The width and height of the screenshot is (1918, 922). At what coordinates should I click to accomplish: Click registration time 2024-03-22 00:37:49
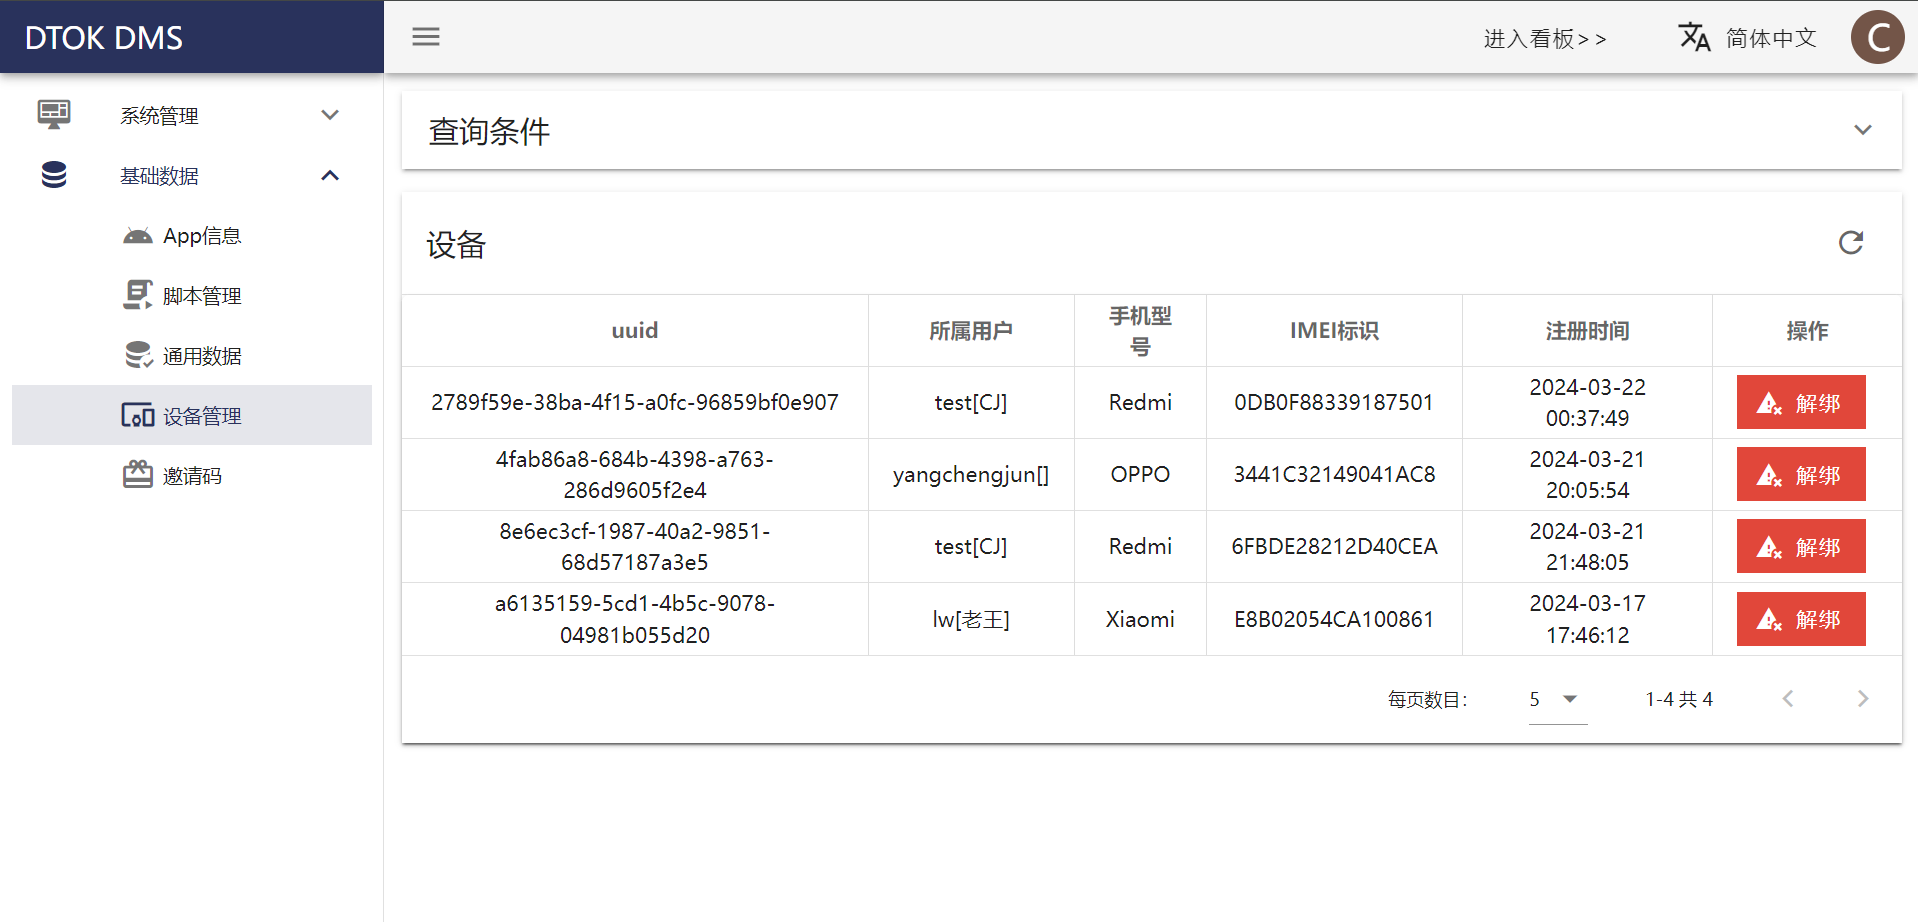[1587, 402]
